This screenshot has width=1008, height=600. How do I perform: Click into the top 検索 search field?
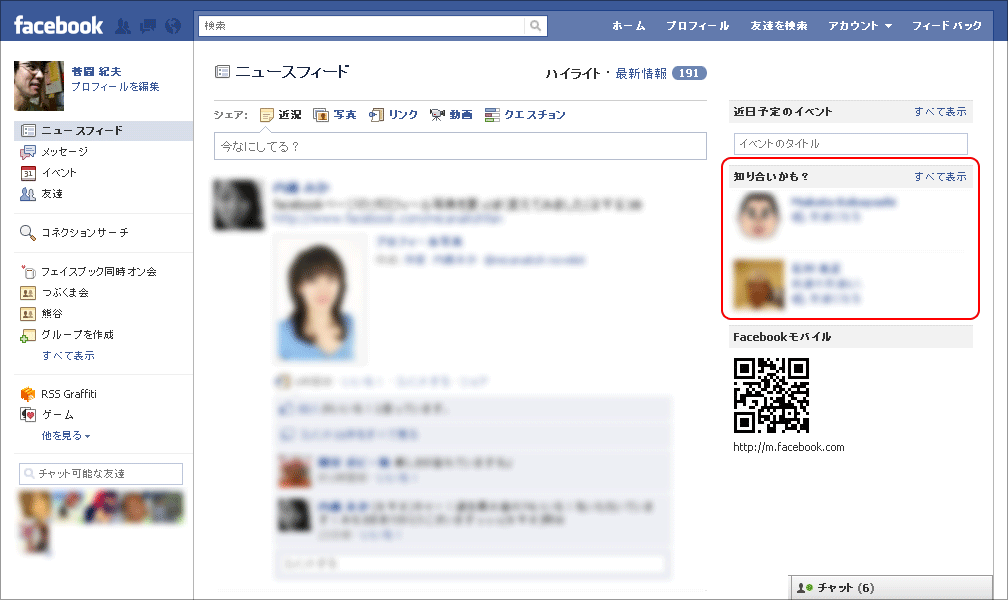(362, 26)
